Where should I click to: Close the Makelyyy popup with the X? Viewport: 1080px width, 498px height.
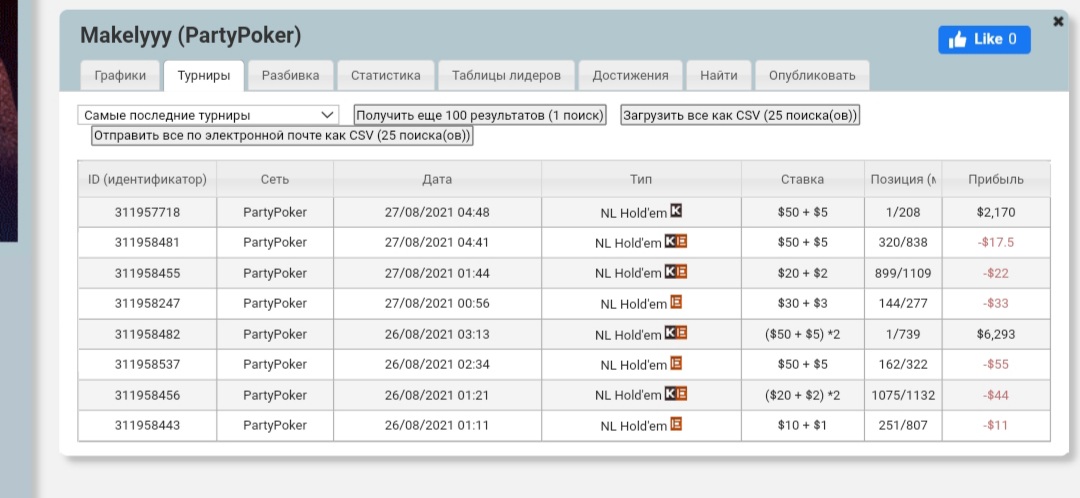click(1059, 21)
